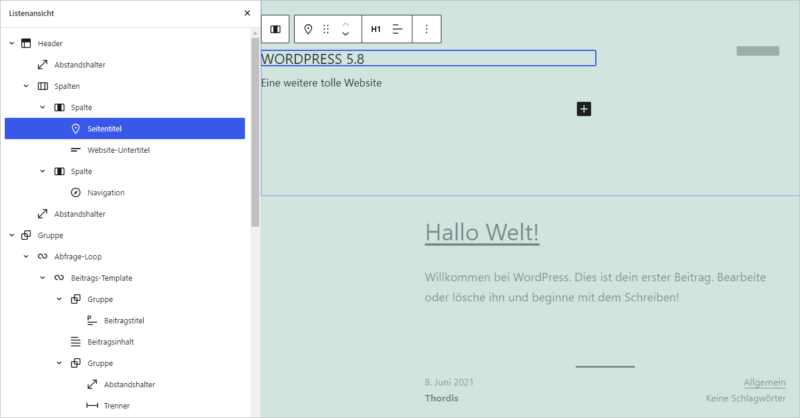This screenshot has width=800, height=418.
Task: Collapse the Gruppe containing Trenner
Action: pos(59,363)
